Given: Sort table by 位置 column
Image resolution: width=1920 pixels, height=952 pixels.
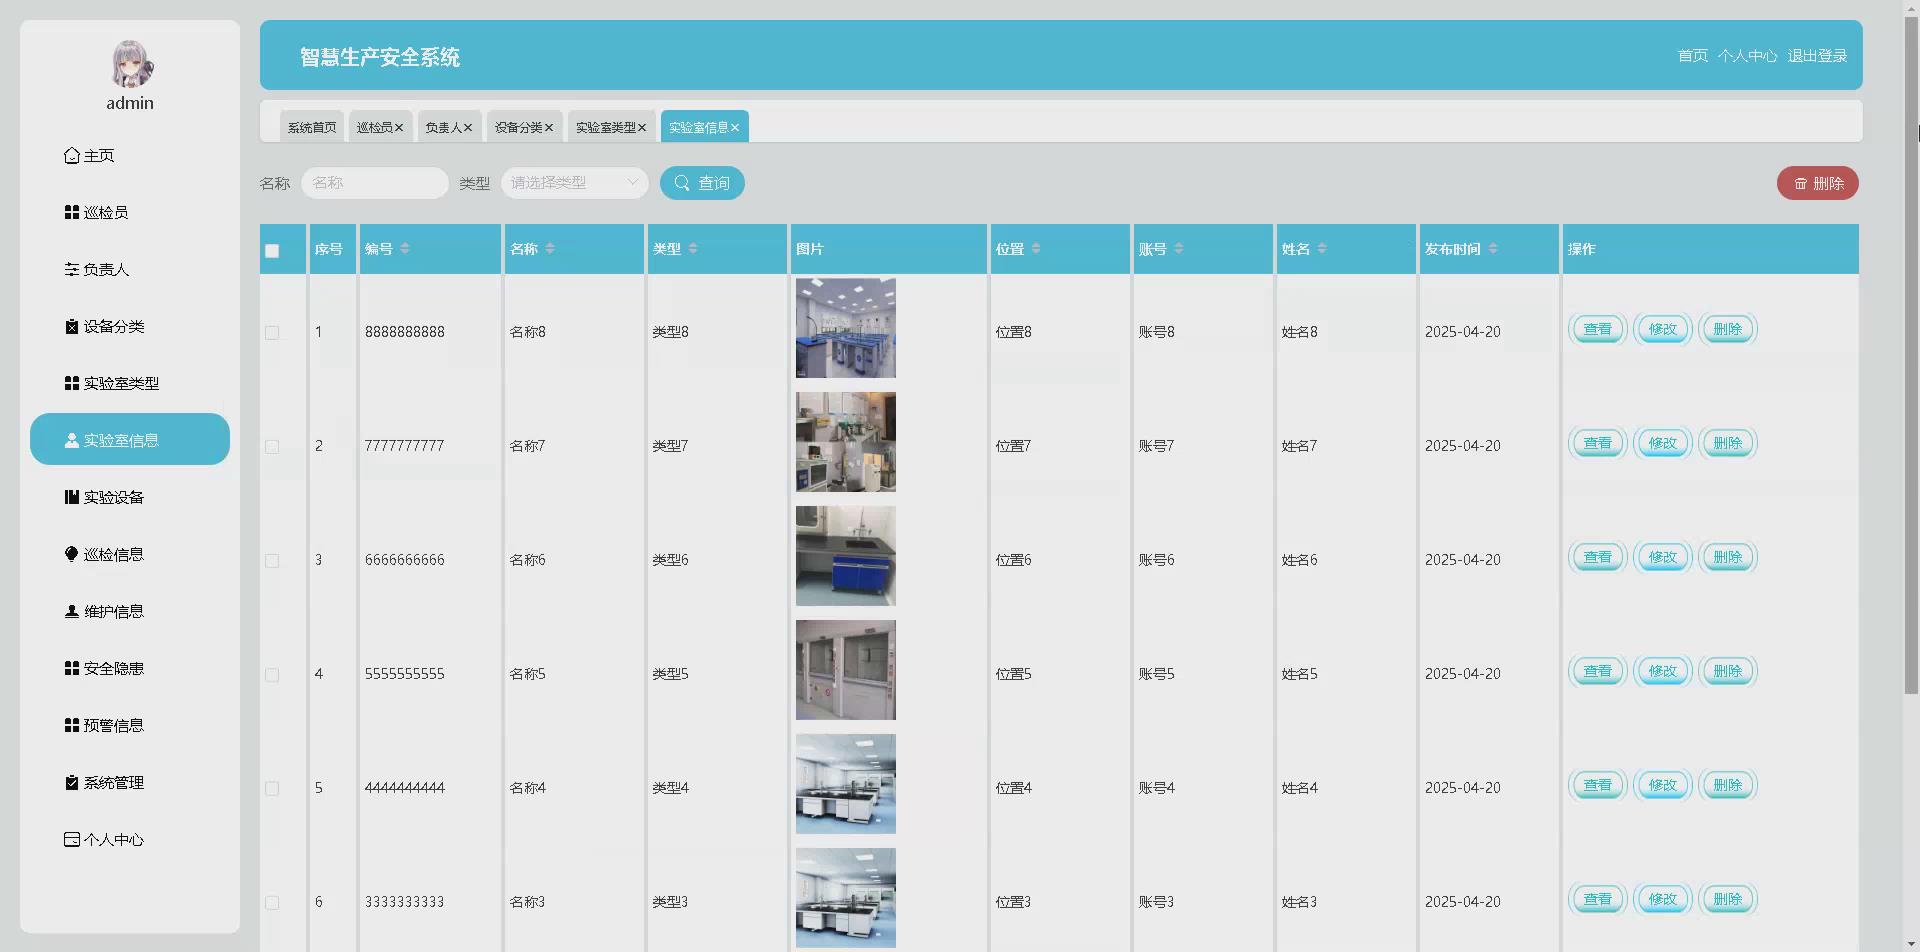Looking at the screenshot, I should (x=1036, y=249).
